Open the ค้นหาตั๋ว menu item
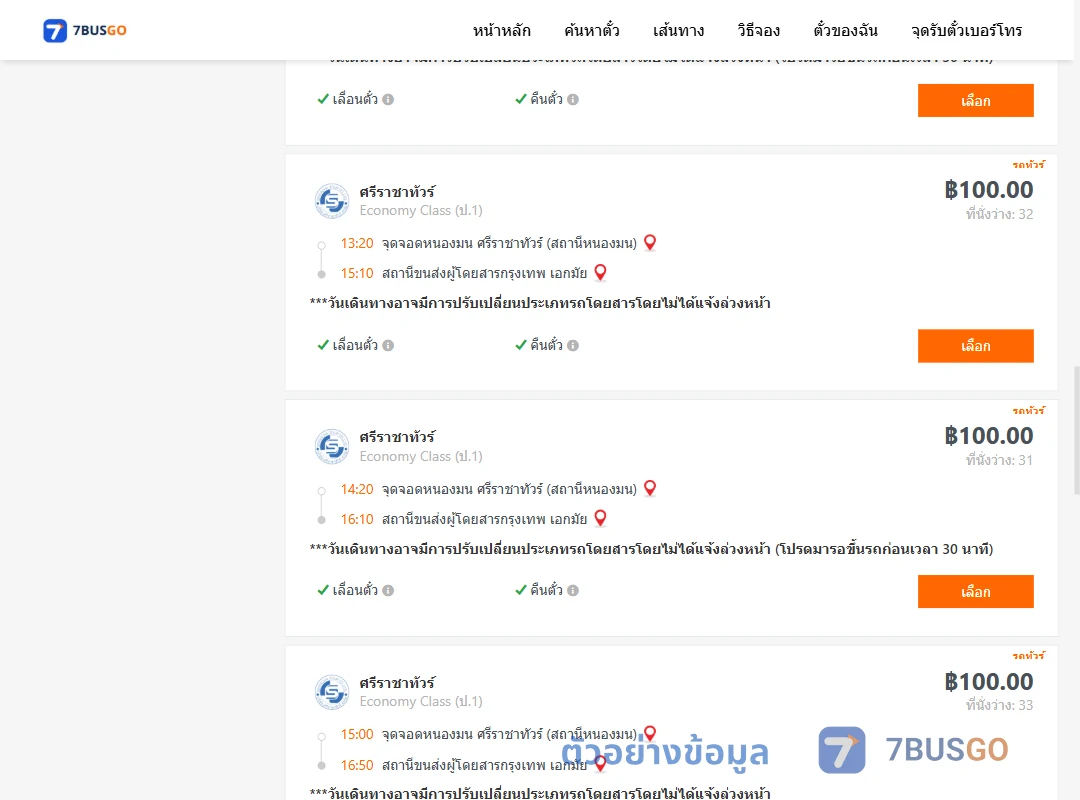The height and width of the screenshot is (800, 1080). pos(592,30)
